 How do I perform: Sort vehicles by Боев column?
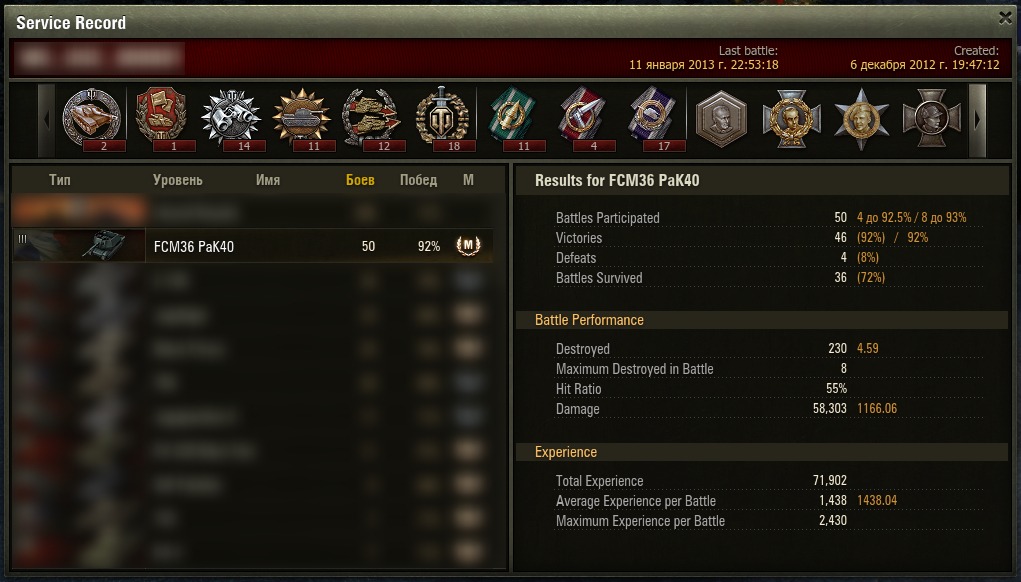click(360, 180)
